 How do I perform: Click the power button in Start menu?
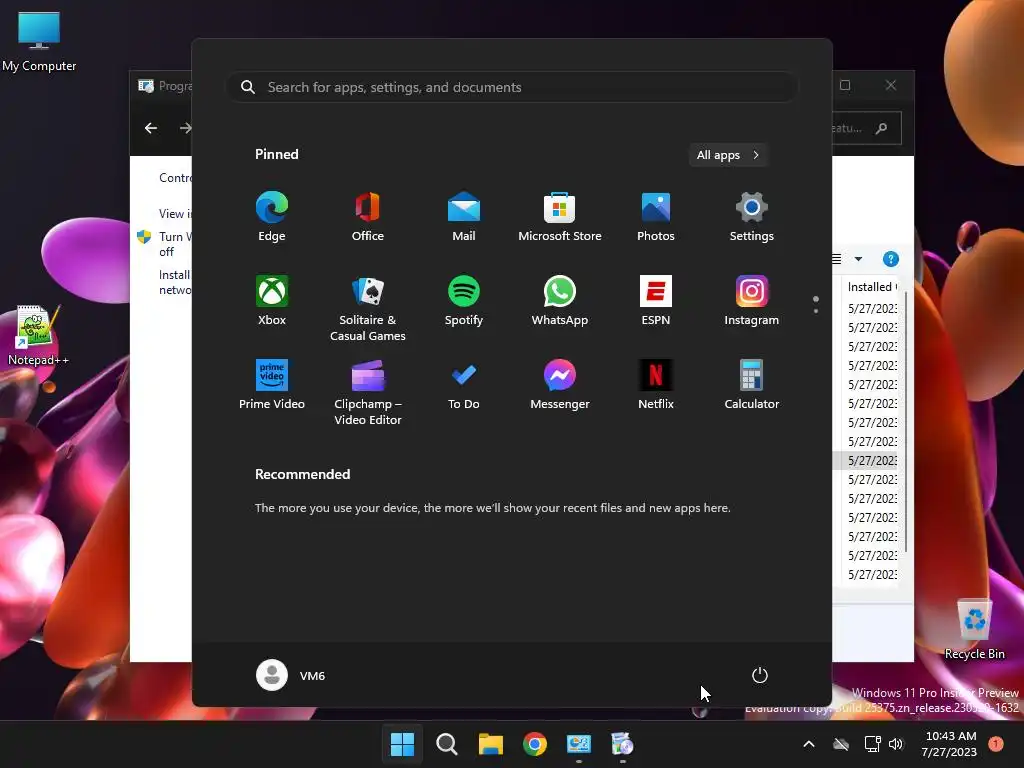point(760,675)
